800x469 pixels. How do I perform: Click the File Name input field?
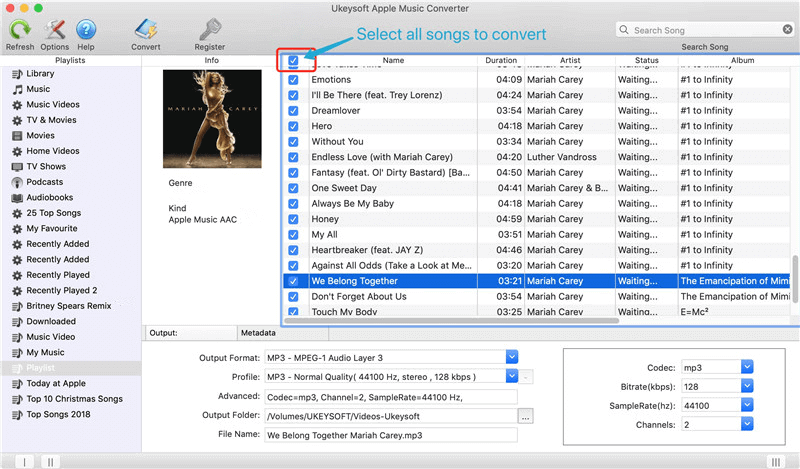[391, 435]
